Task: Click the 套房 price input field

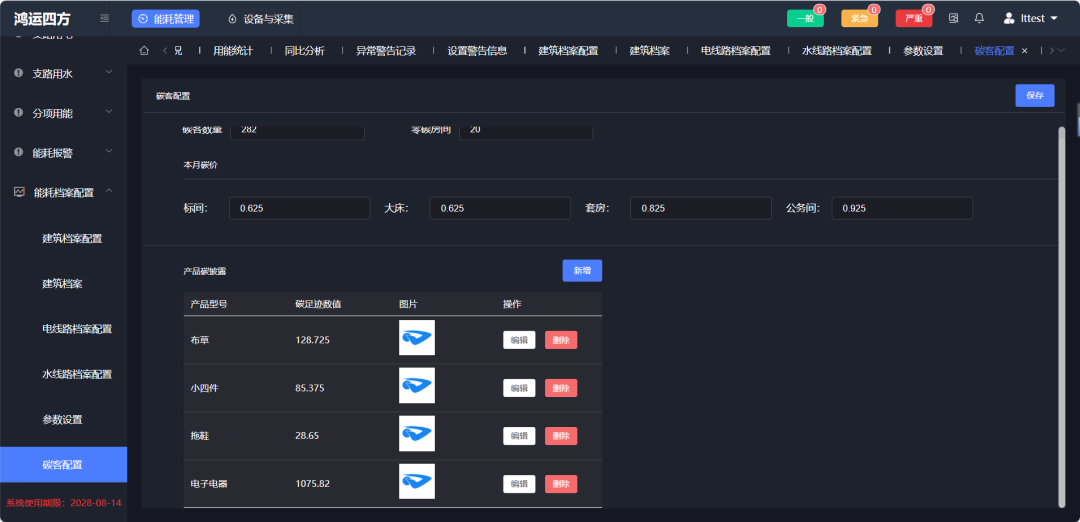Action: pos(702,208)
